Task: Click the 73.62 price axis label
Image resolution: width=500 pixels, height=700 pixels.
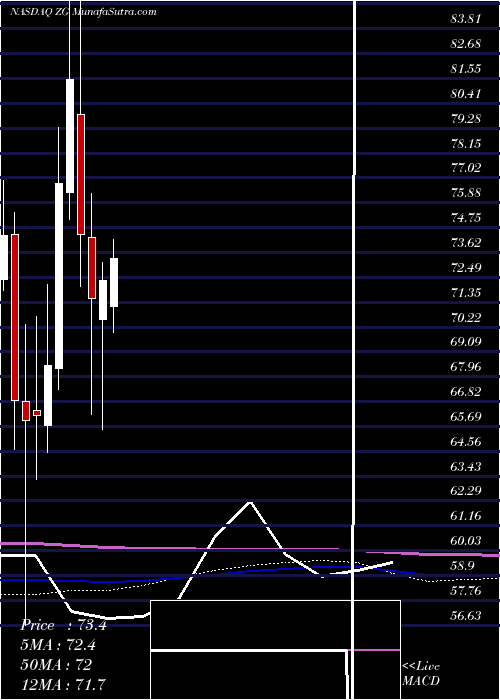Action: 466,243
